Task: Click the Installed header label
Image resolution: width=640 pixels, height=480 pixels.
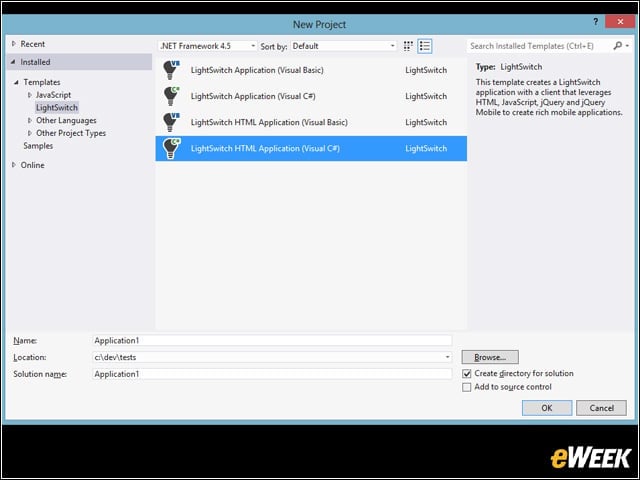Action: point(36,62)
